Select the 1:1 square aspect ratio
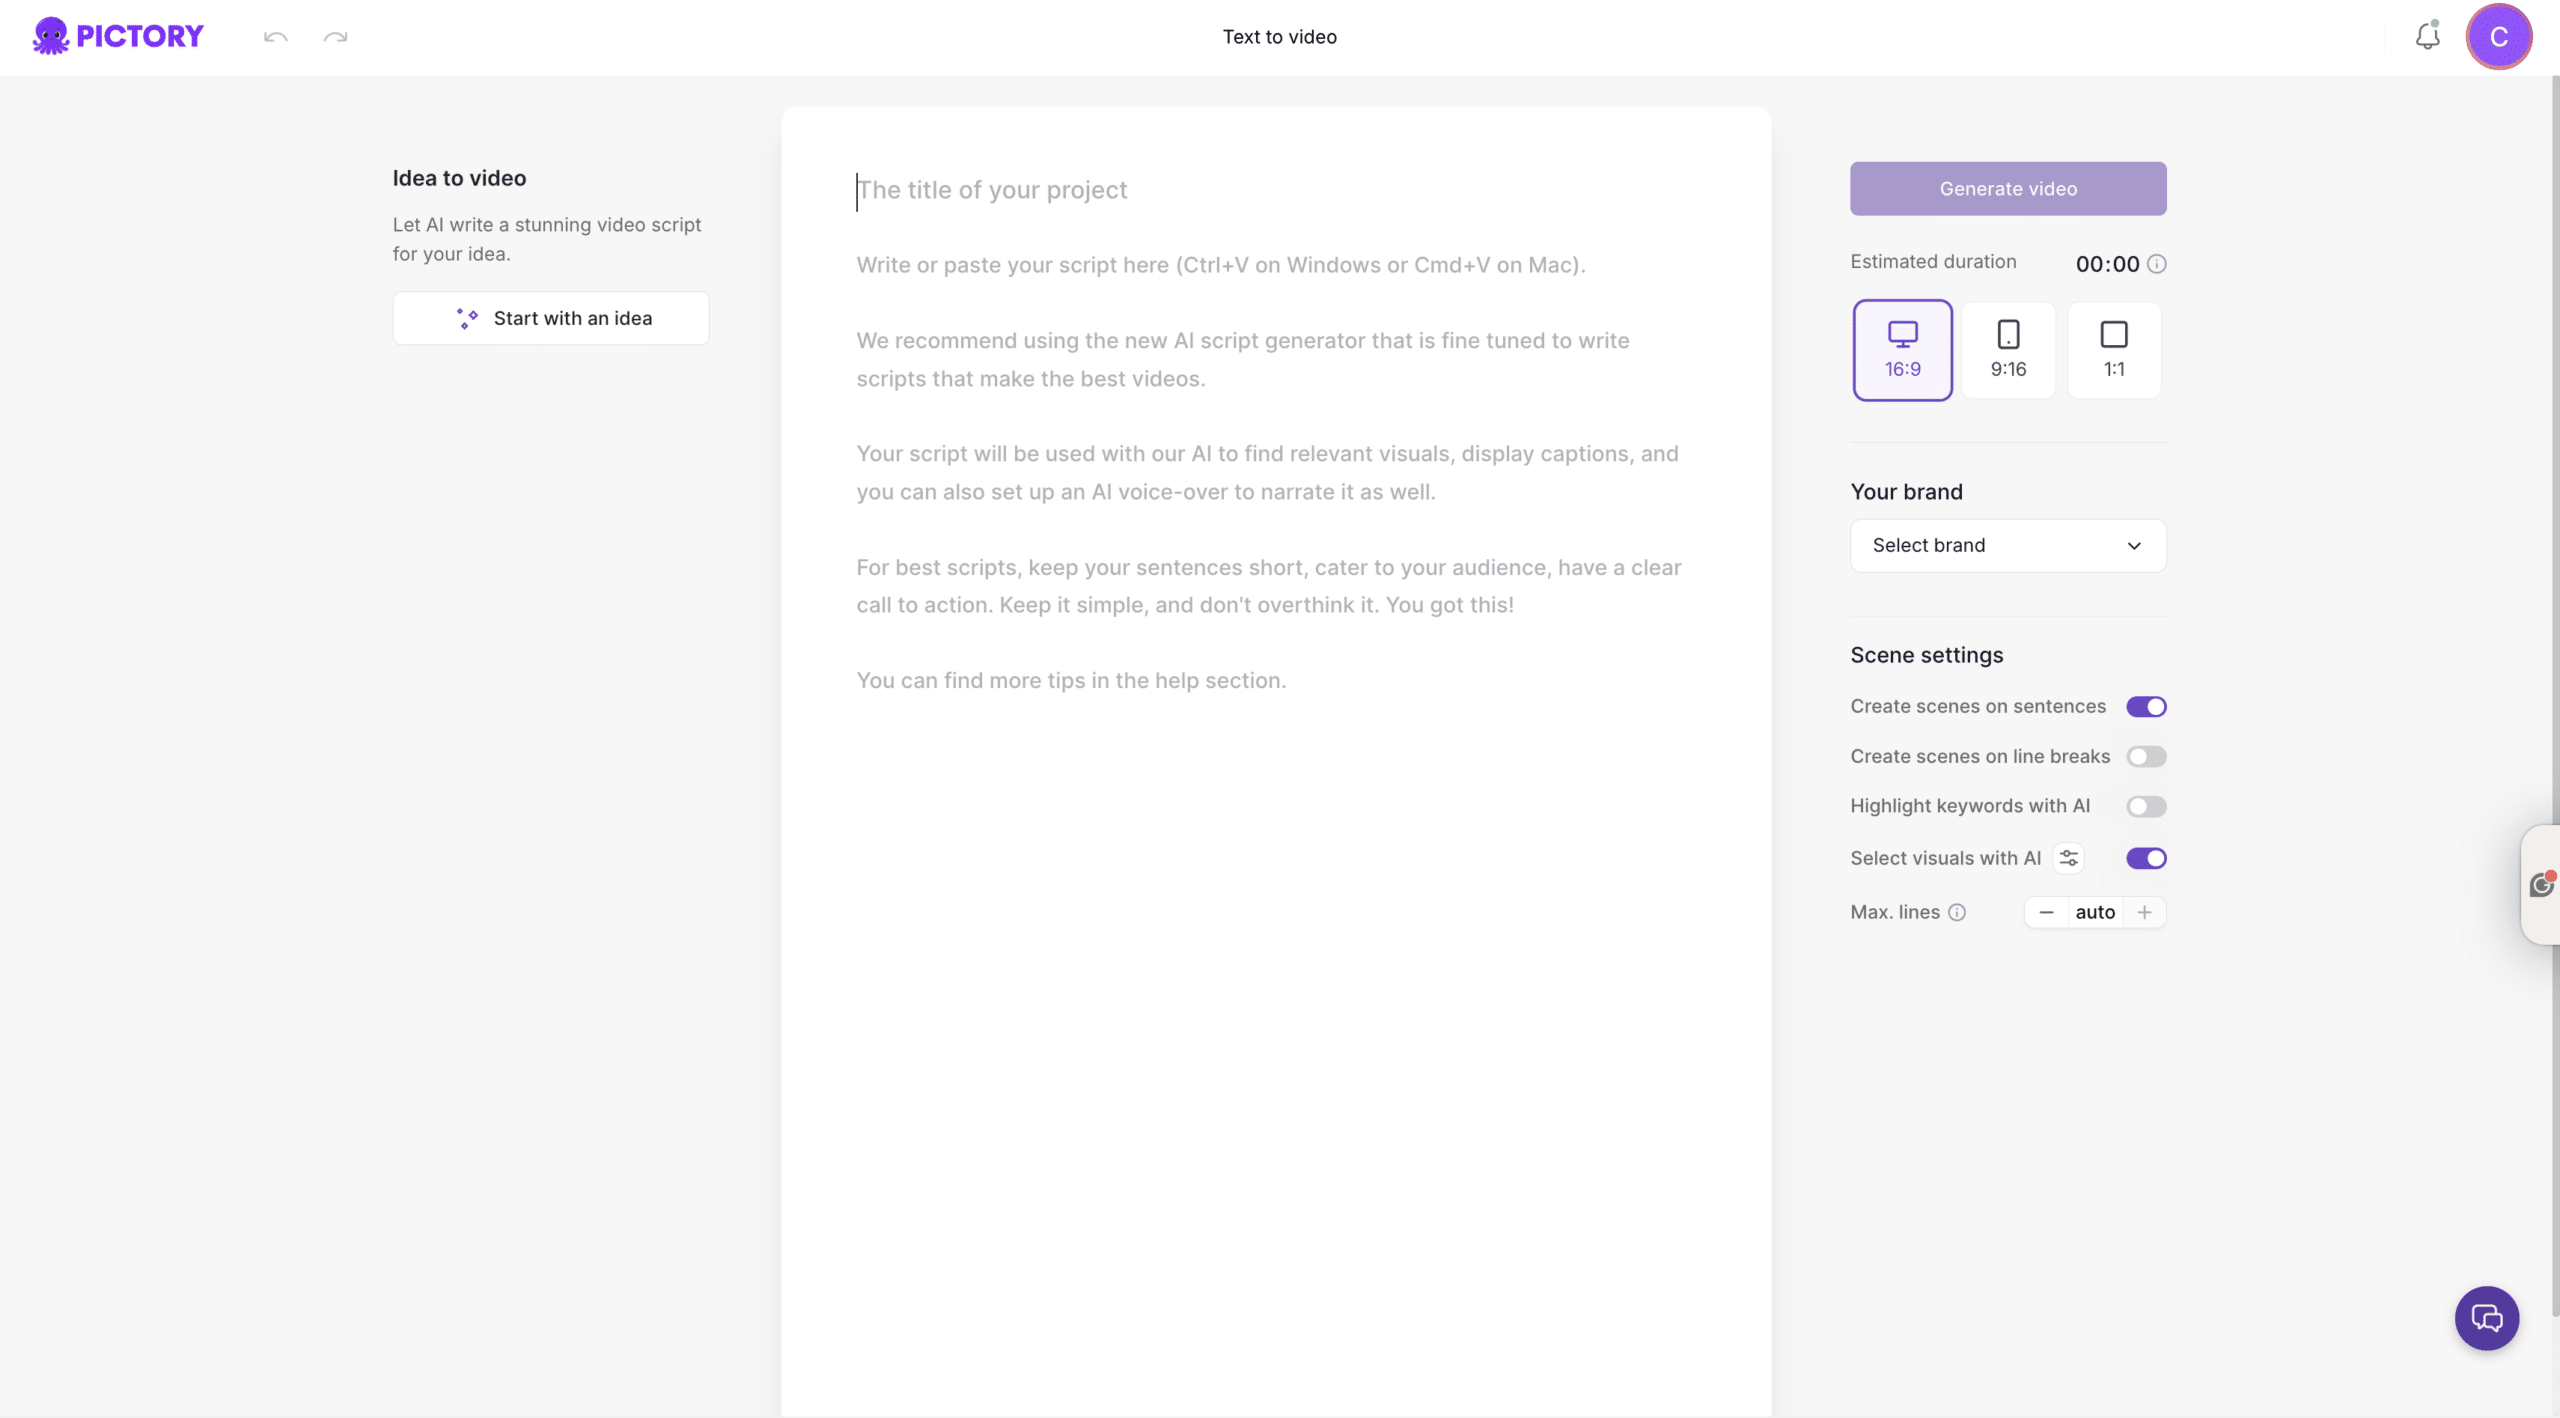 tap(2114, 350)
